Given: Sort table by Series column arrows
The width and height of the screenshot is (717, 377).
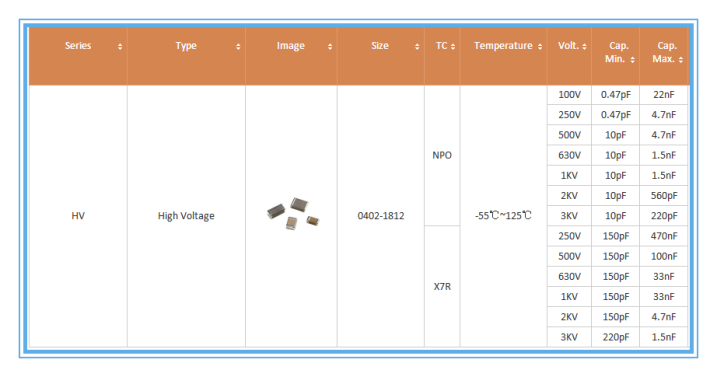Looking at the screenshot, I should point(120,47).
